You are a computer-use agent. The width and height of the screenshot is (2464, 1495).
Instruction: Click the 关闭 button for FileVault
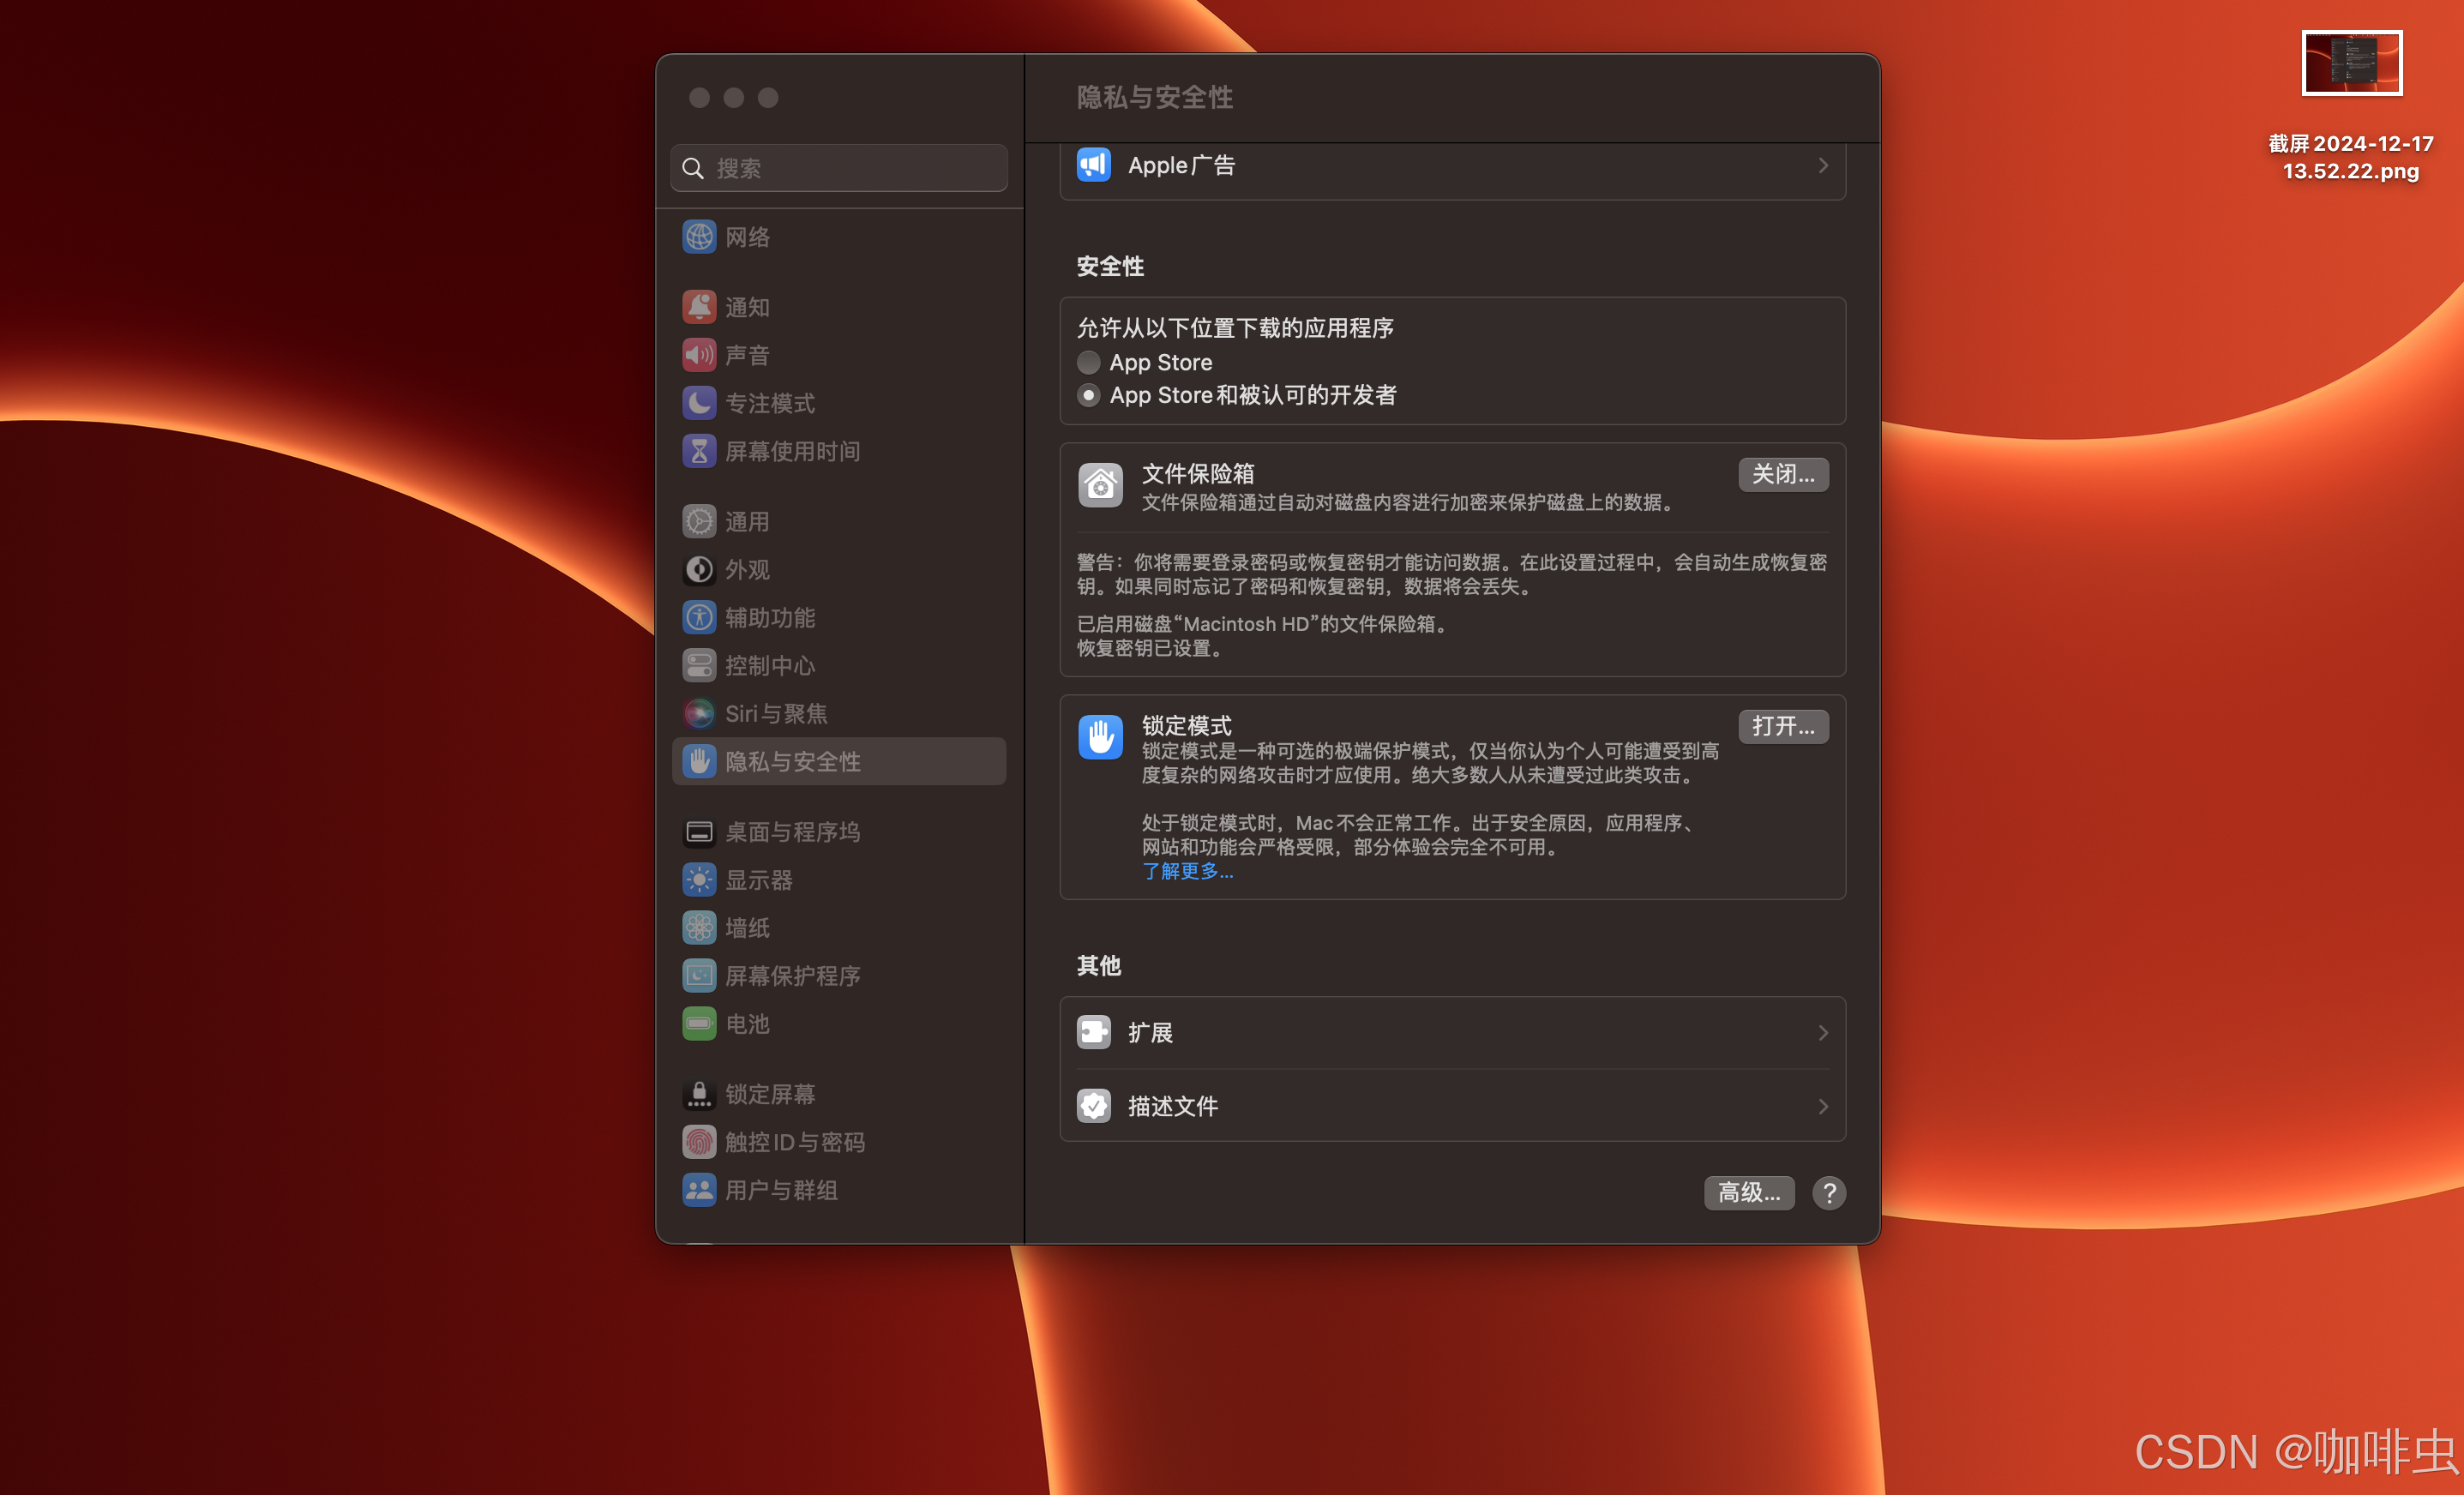(1783, 474)
